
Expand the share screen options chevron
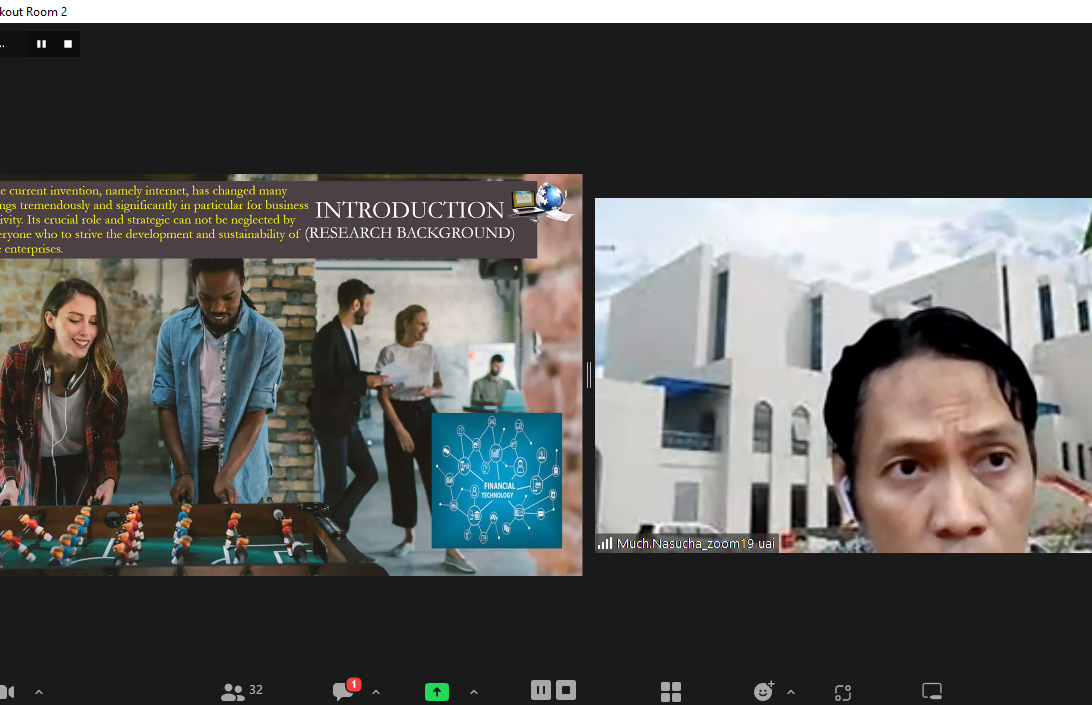(474, 692)
